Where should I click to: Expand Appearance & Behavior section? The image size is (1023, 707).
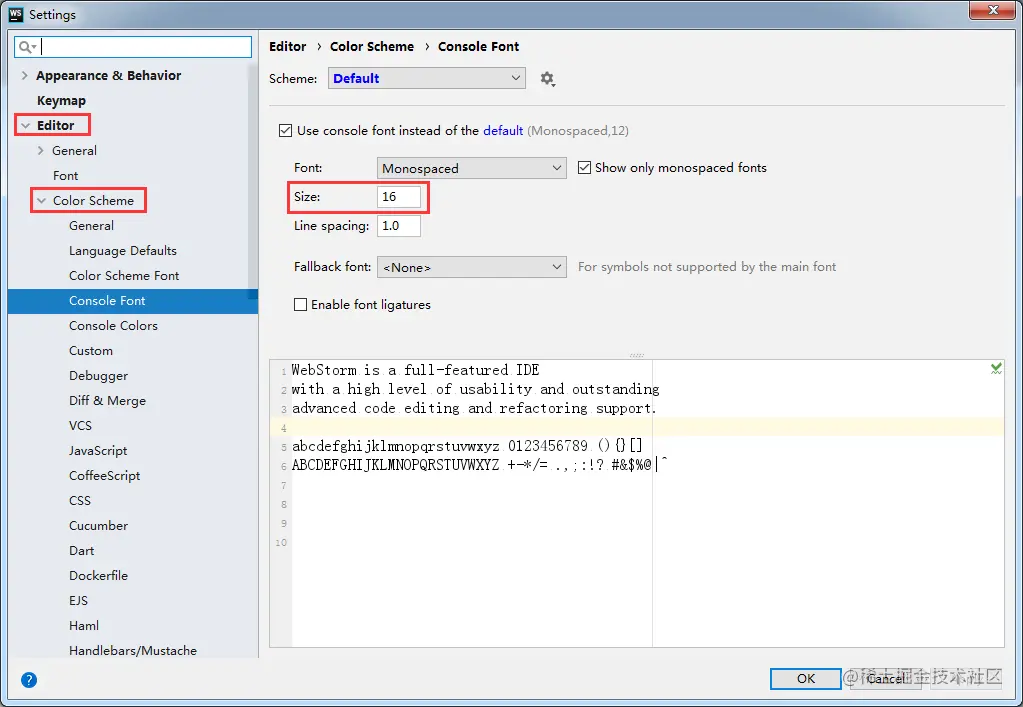pos(25,76)
